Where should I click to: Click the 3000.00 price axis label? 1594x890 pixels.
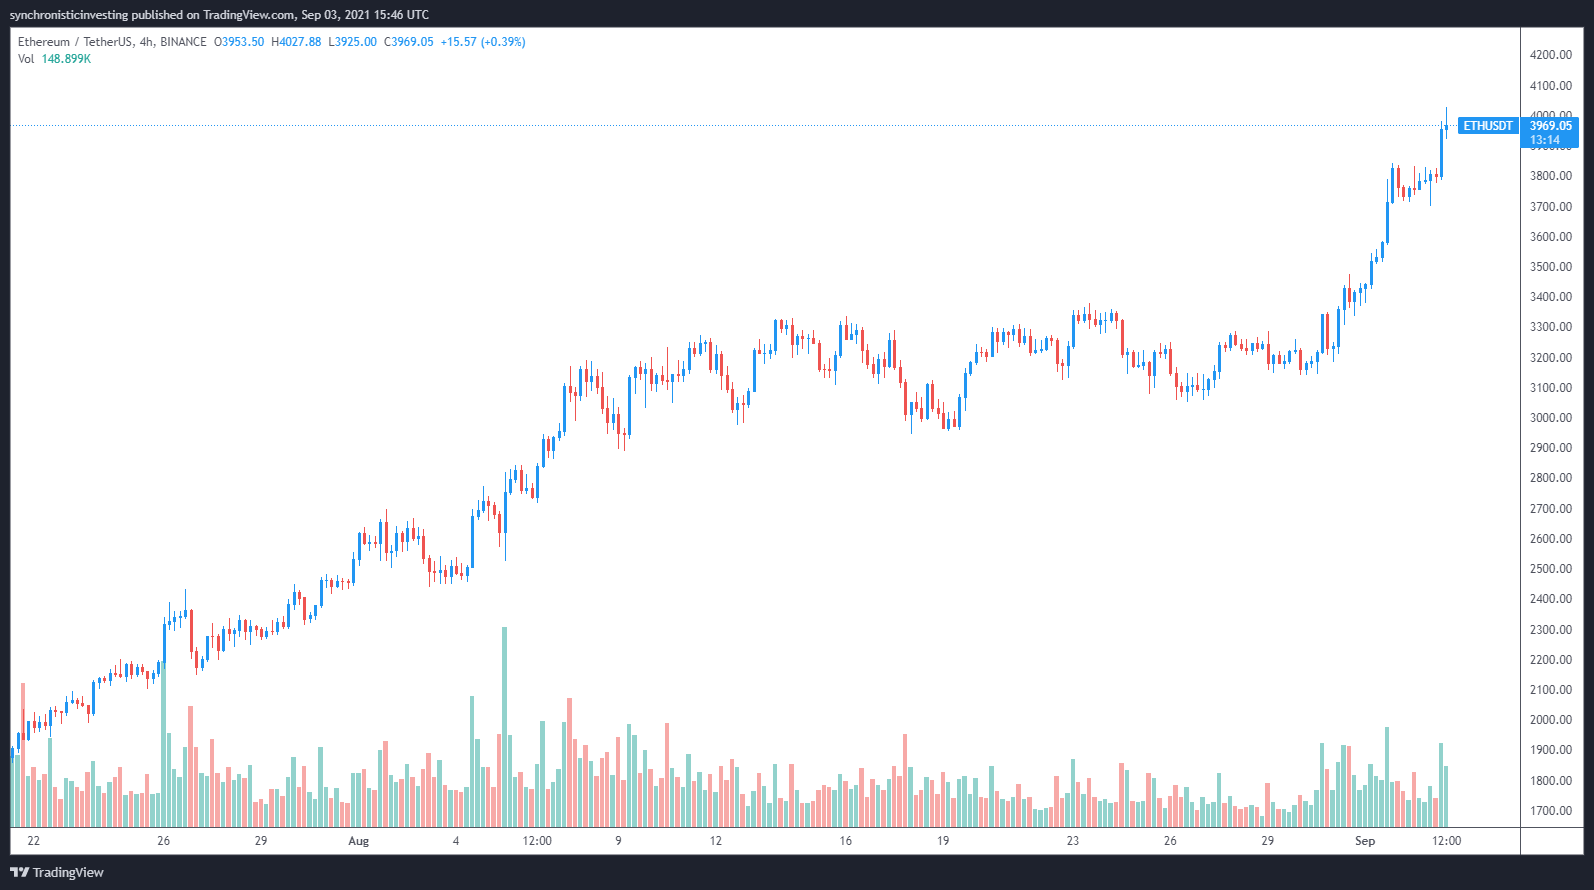1550,418
